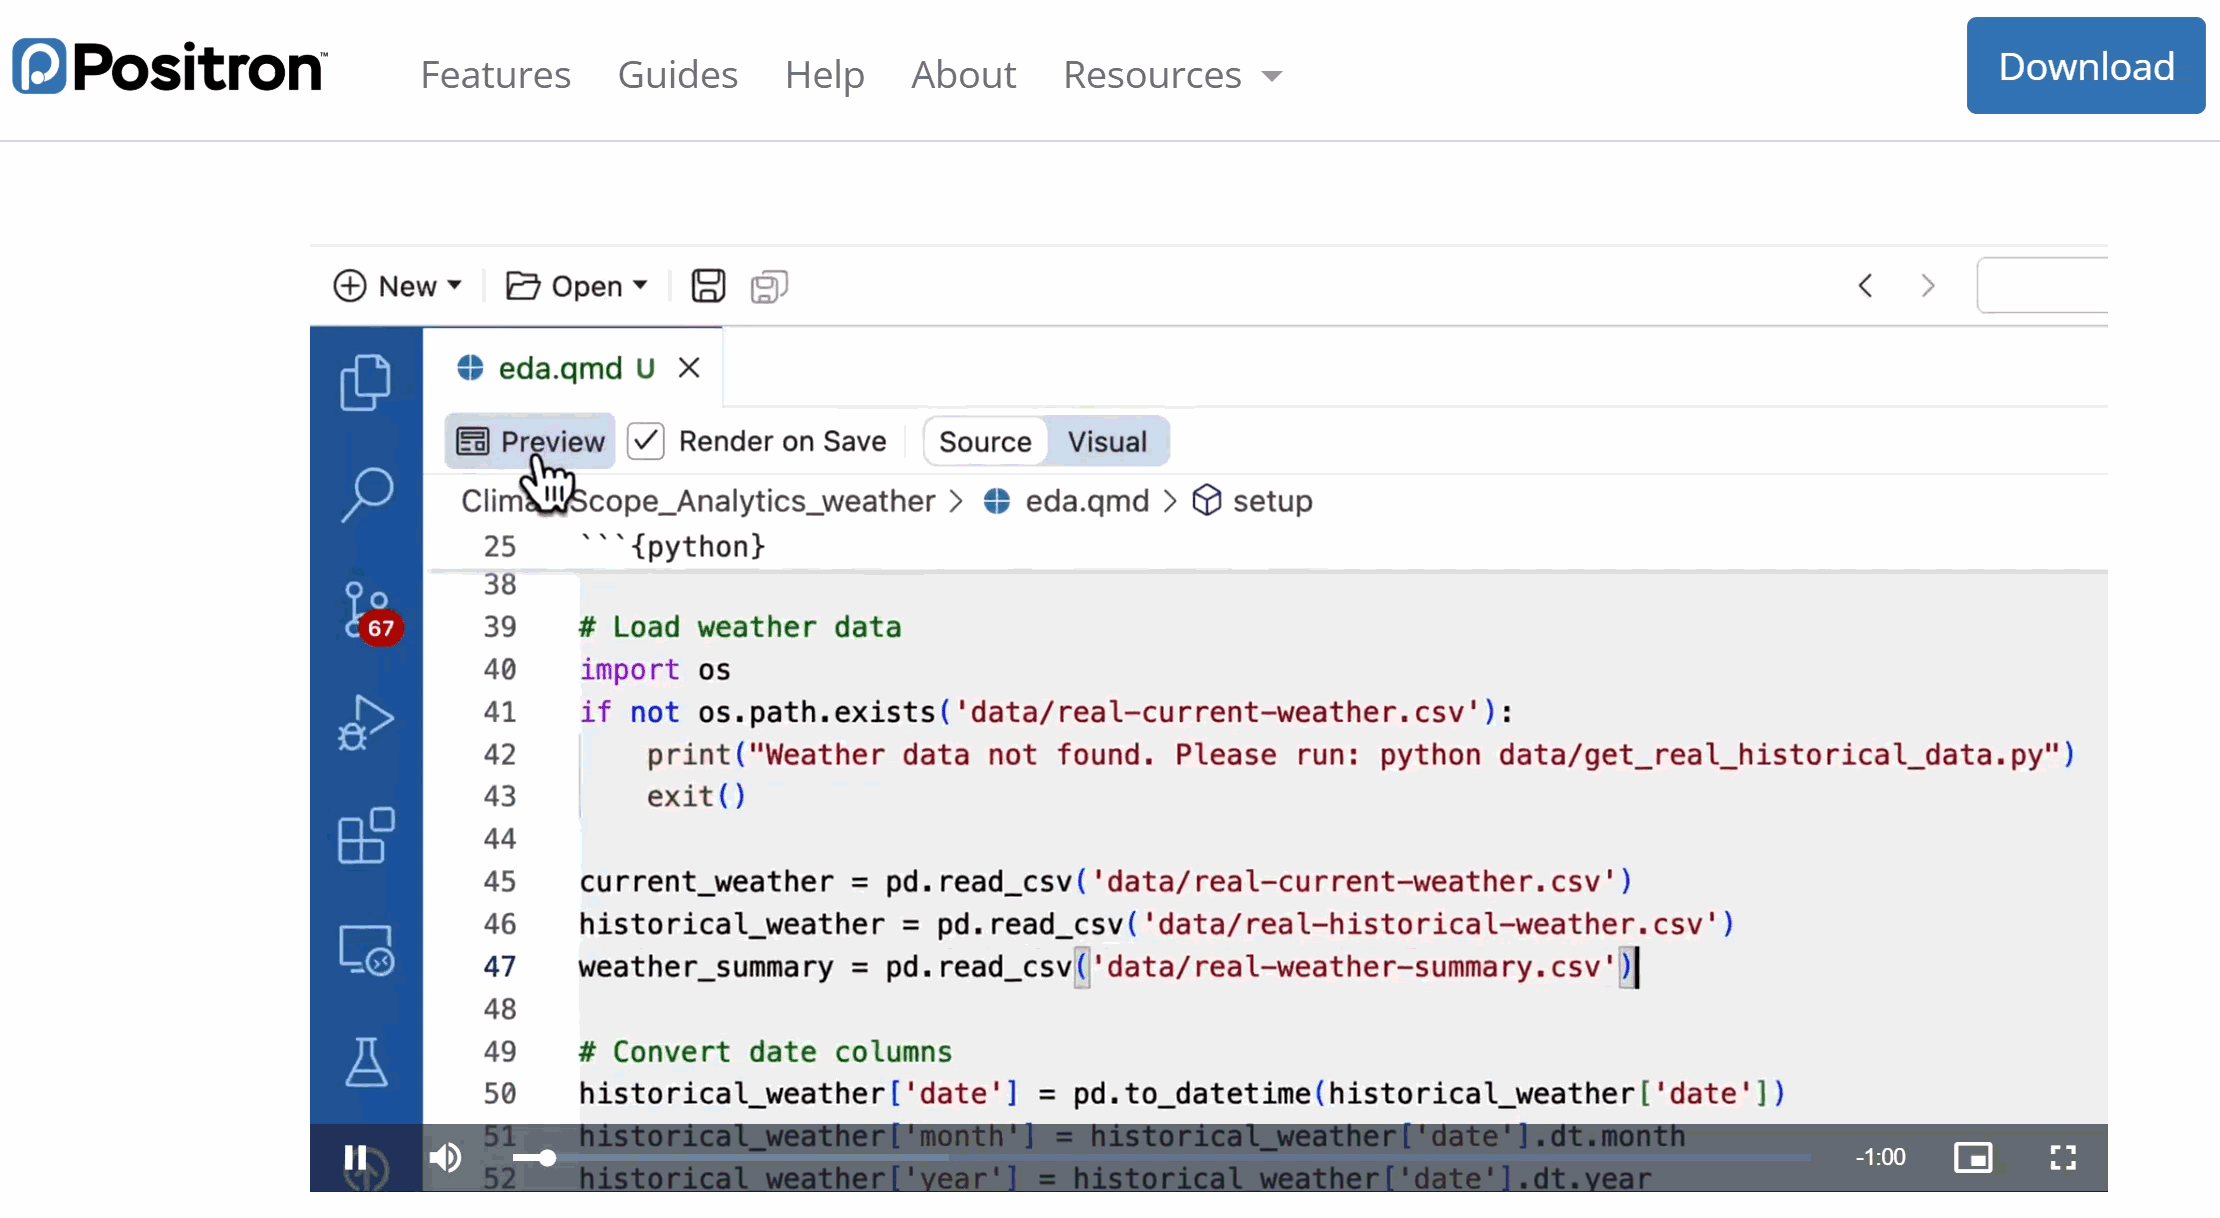Open the Run and Debug icon
This screenshot has height=1218, width=2220.
[366, 722]
